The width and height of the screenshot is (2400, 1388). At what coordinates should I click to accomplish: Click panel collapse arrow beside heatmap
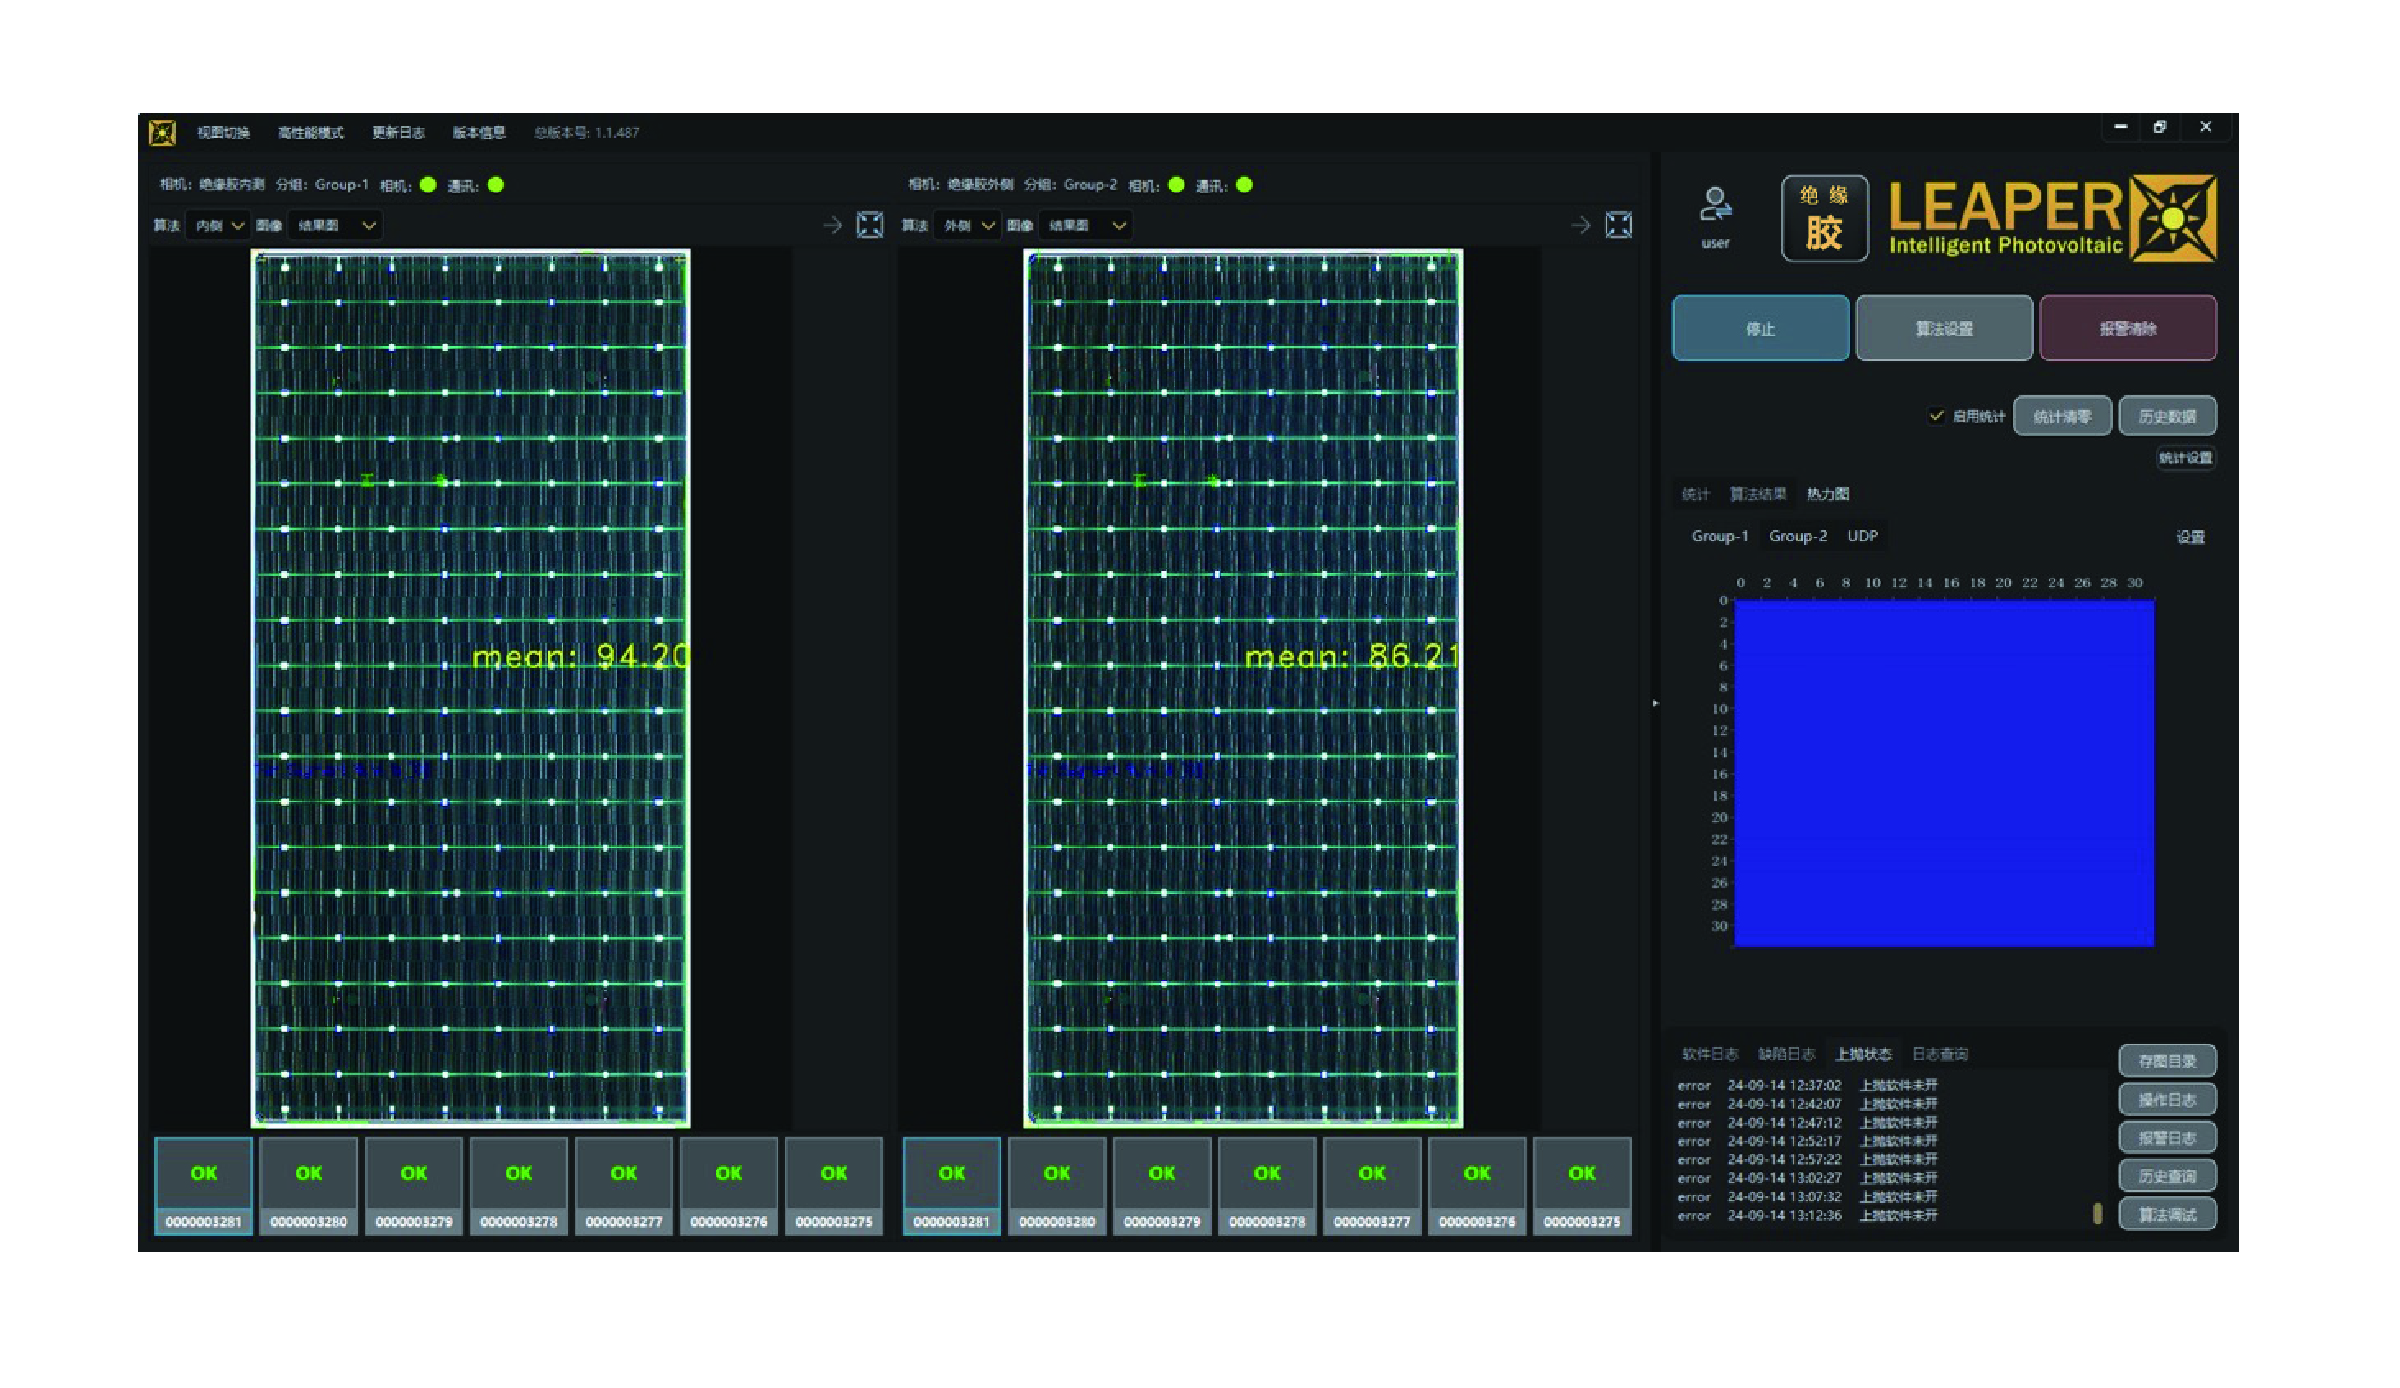[x=1655, y=703]
